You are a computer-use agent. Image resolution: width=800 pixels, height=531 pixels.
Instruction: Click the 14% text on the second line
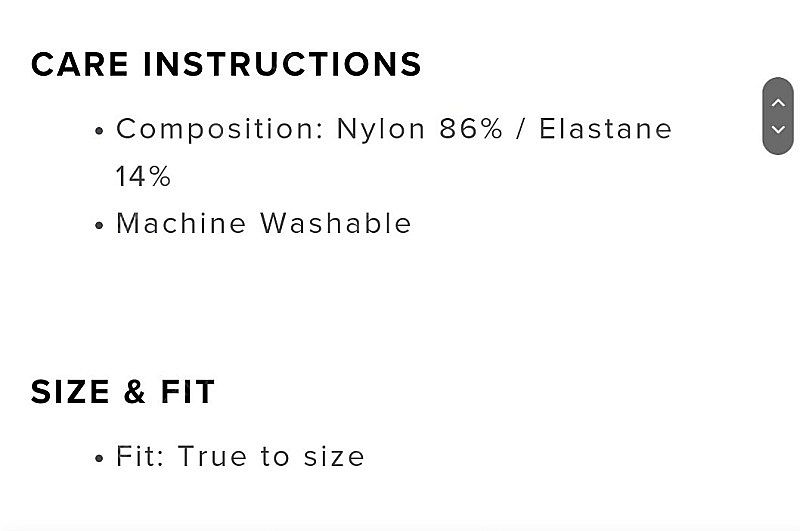143,176
